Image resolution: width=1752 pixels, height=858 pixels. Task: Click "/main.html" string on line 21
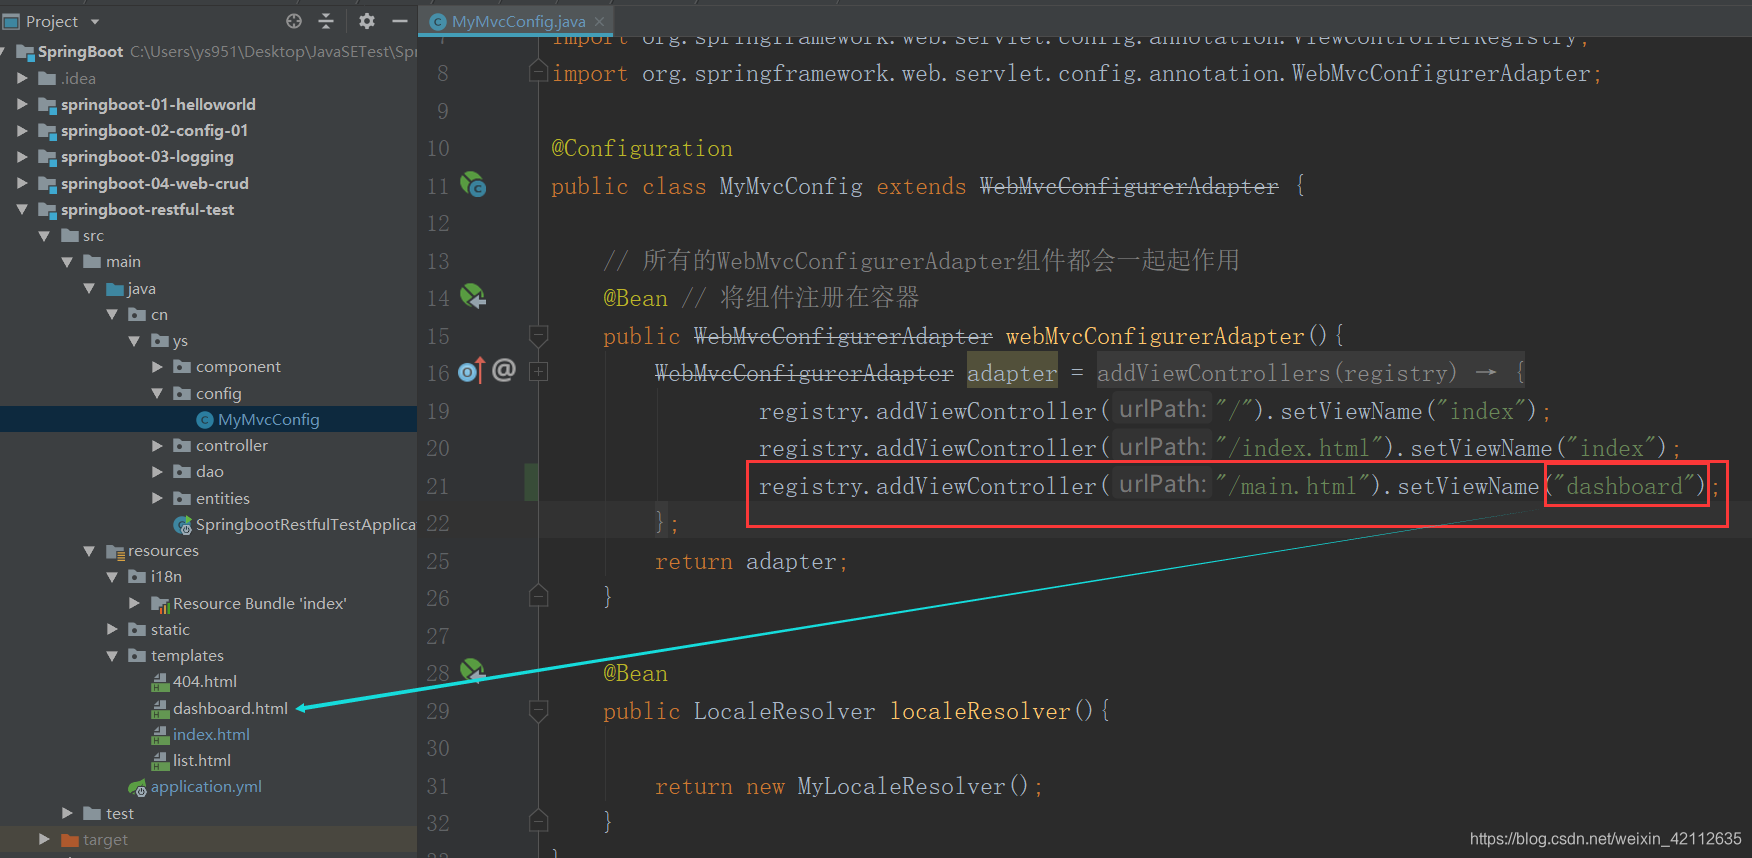pos(1292,486)
